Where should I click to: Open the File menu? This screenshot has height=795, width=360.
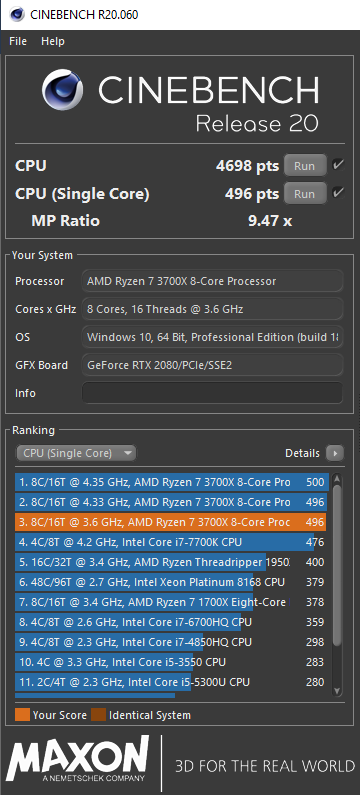tap(18, 41)
